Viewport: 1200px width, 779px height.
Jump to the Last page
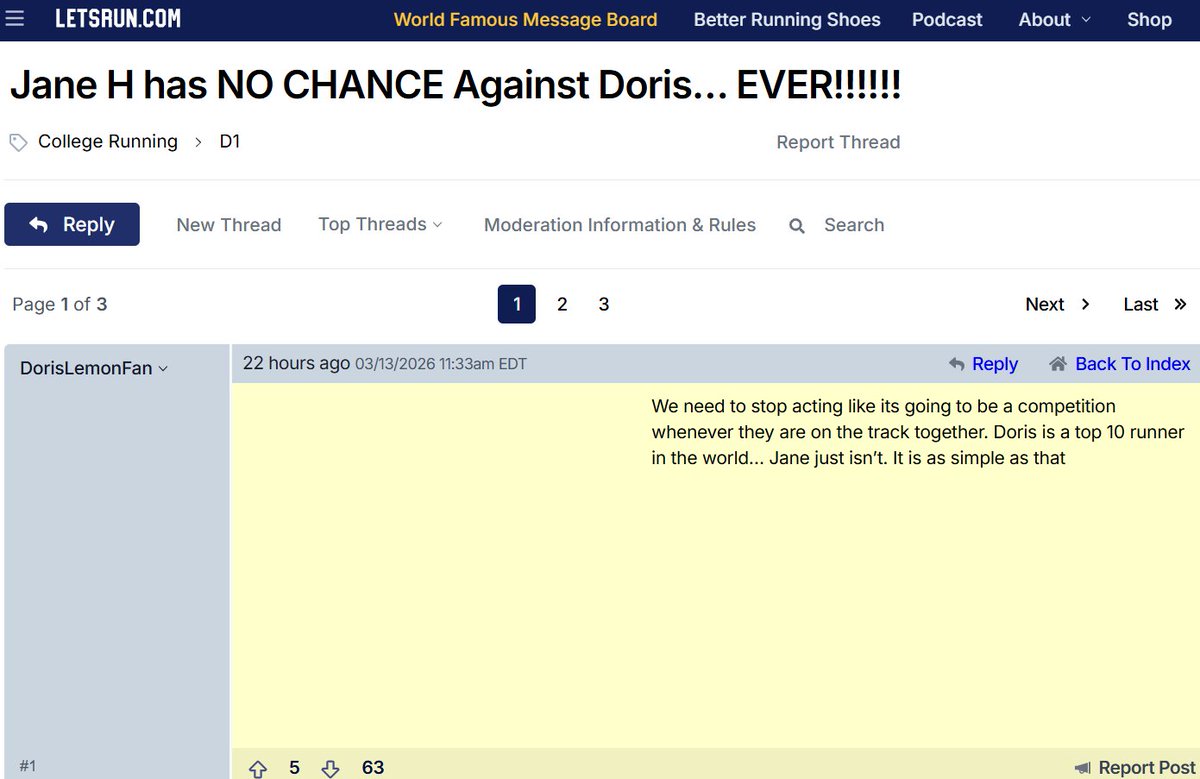(1155, 304)
